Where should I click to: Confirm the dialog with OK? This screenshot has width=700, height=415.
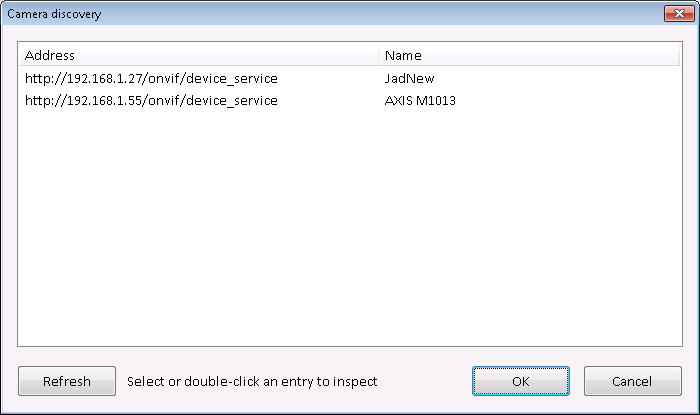click(x=520, y=381)
